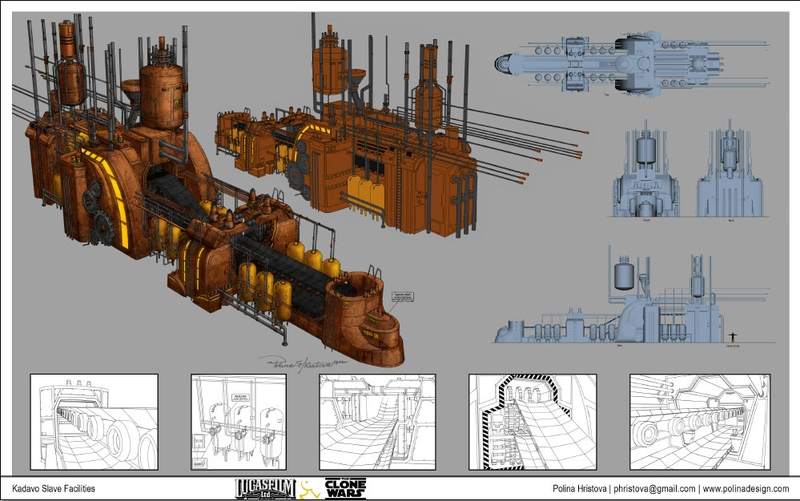The width and height of the screenshot is (800, 501).
Task: Click the blue front-view elevation drawing
Action: click(x=646, y=169)
